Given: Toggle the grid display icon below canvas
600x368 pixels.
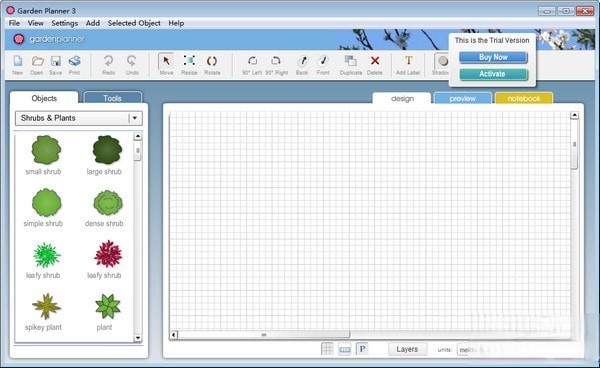Looking at the screenshot, I should click(x=327, y=348).
